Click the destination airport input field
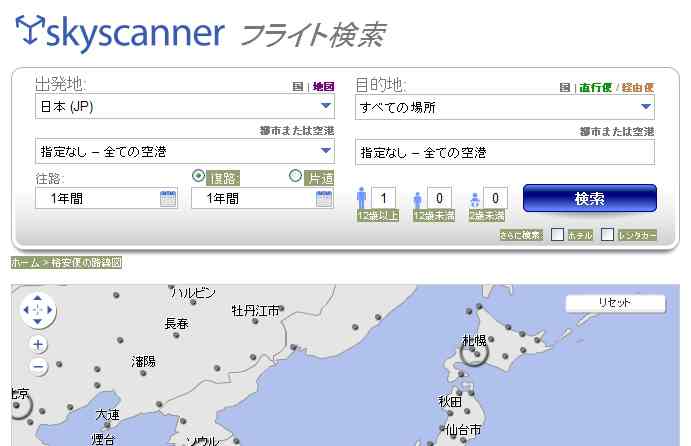 505,152
